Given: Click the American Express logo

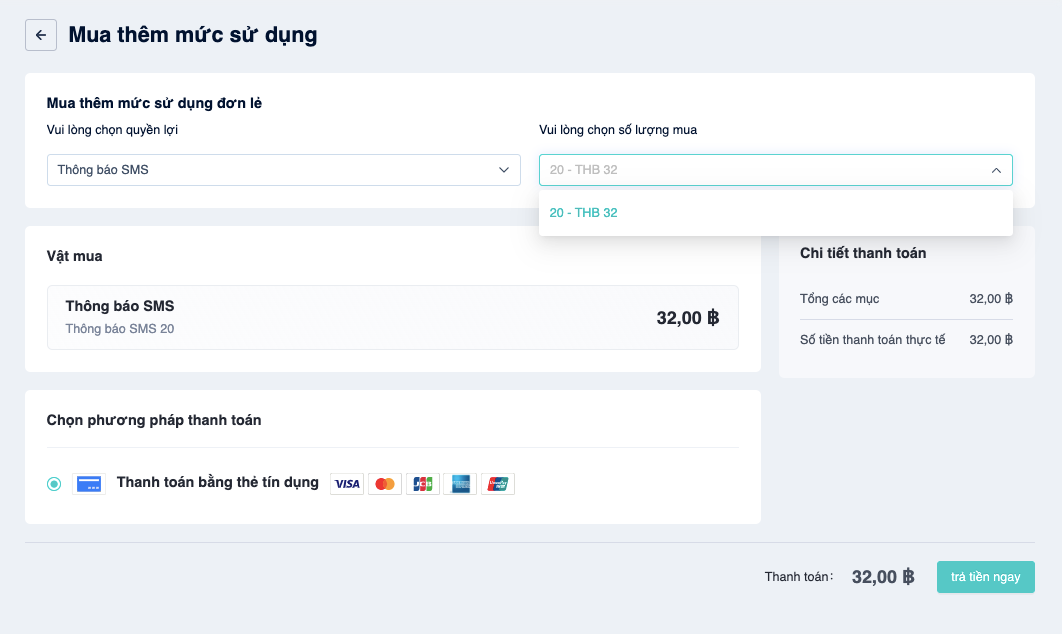Looking at the screenshot, I should click(460, 484).
